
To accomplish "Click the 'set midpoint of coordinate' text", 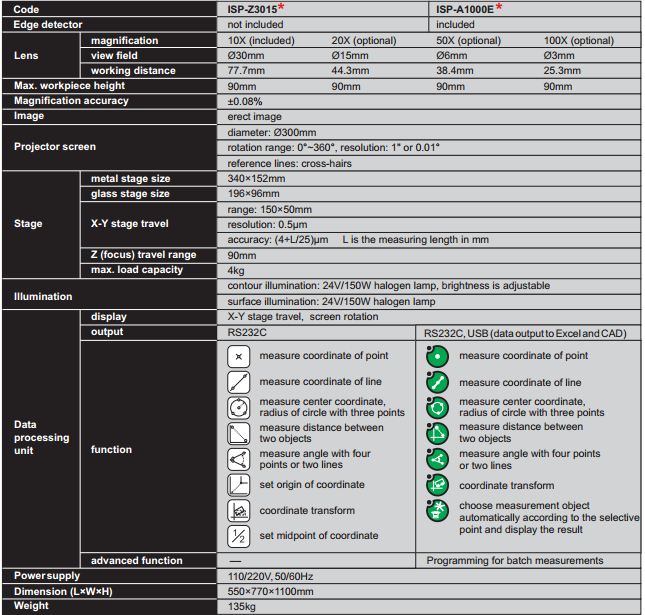I will (319, 536).
